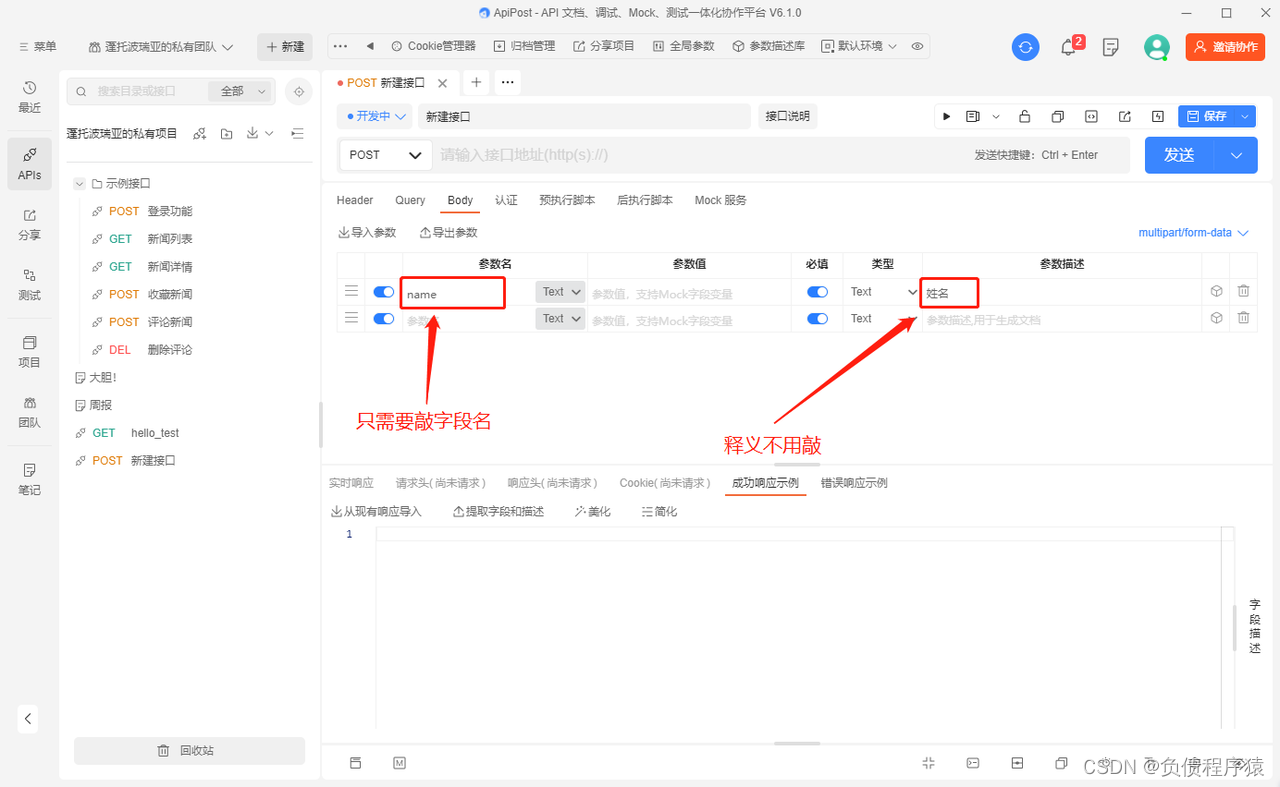Open the 全部 filter dropdown in search

(240, 91)
